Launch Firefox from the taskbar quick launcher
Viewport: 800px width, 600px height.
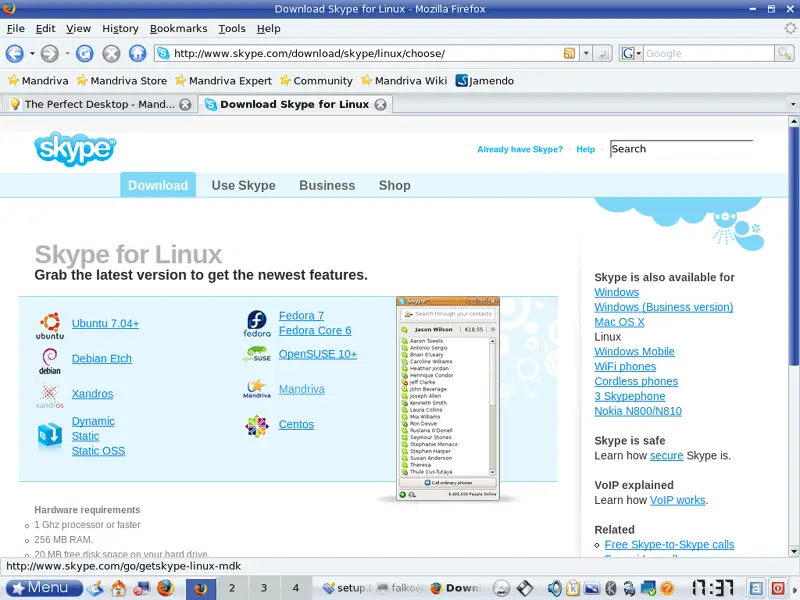pos(165,588)
